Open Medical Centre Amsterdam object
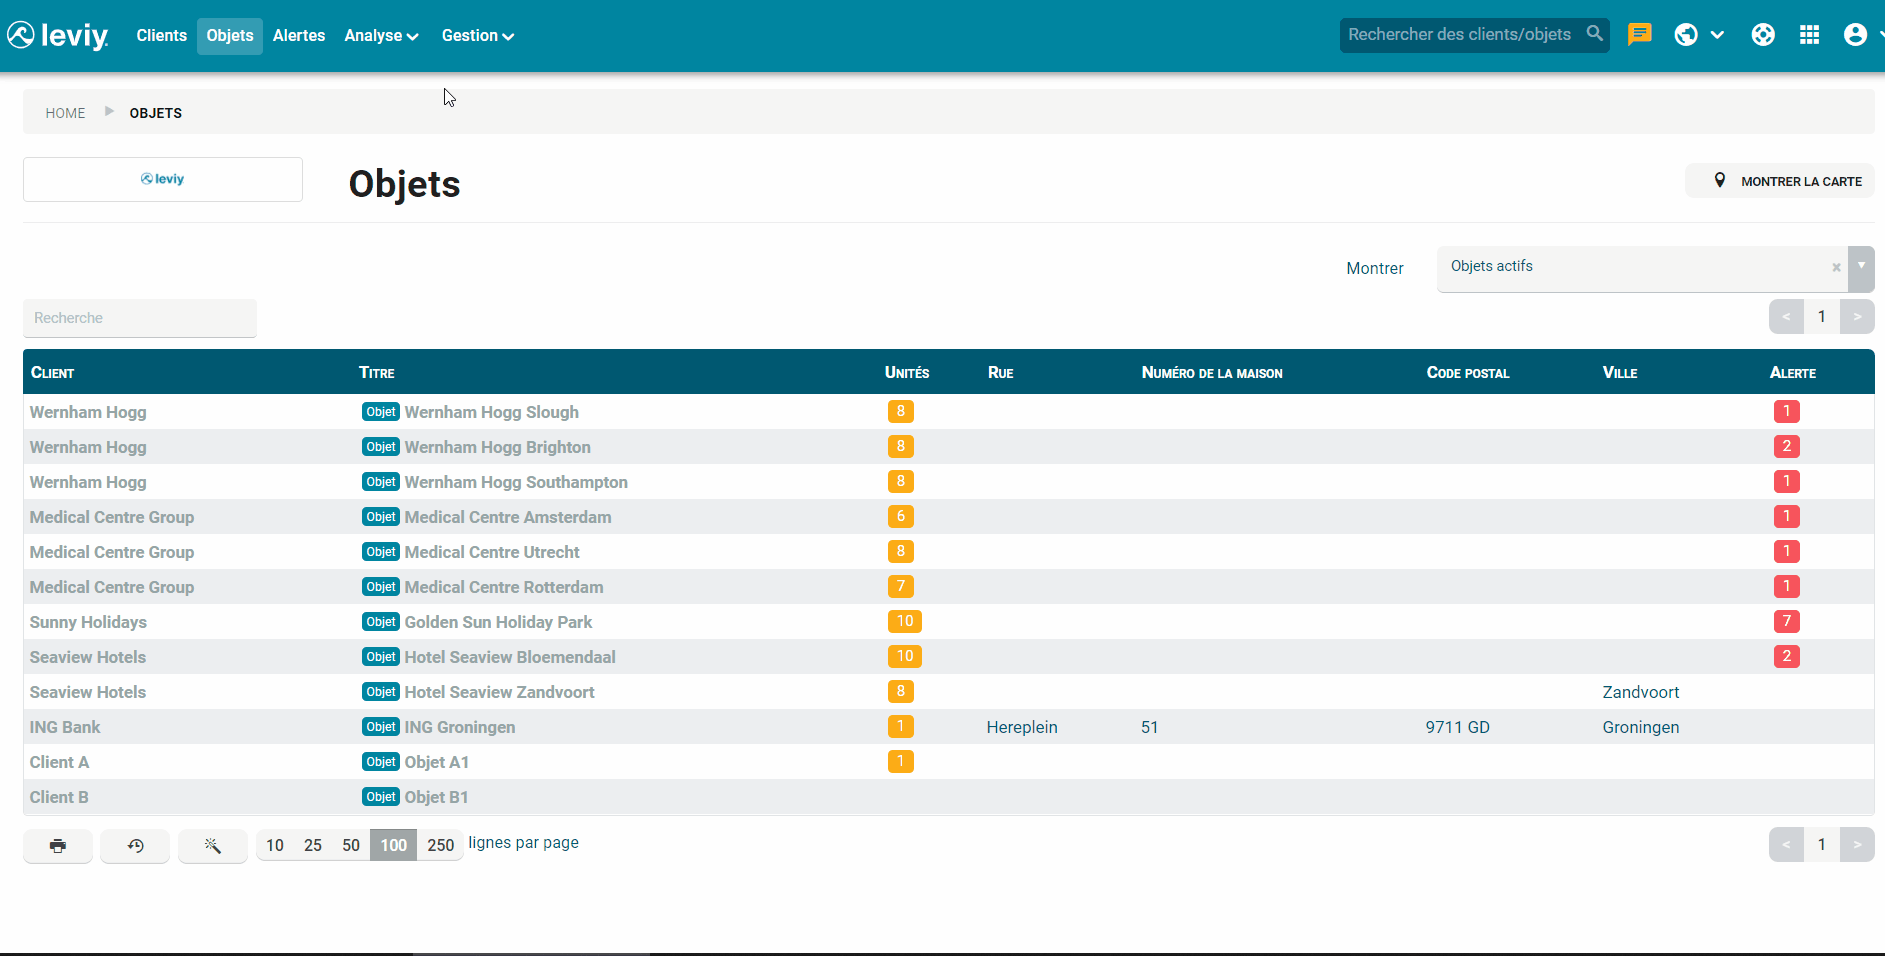This screenshot has height=956, width=1885. (508, 517)
